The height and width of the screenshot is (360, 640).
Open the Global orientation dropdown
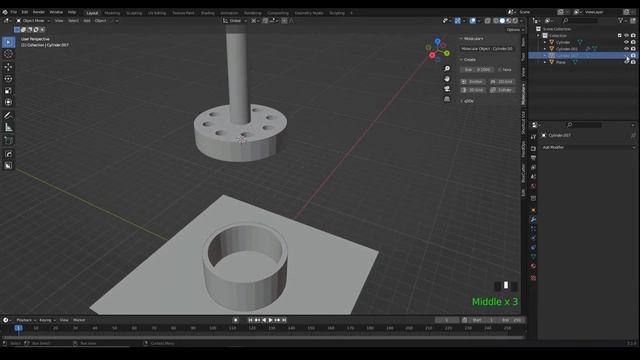tap(235, 20)
